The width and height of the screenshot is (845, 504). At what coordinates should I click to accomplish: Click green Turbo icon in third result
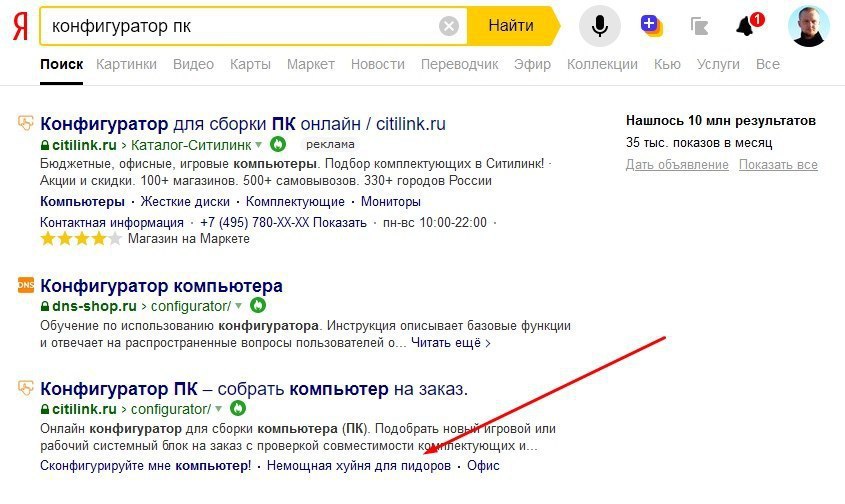238,409
